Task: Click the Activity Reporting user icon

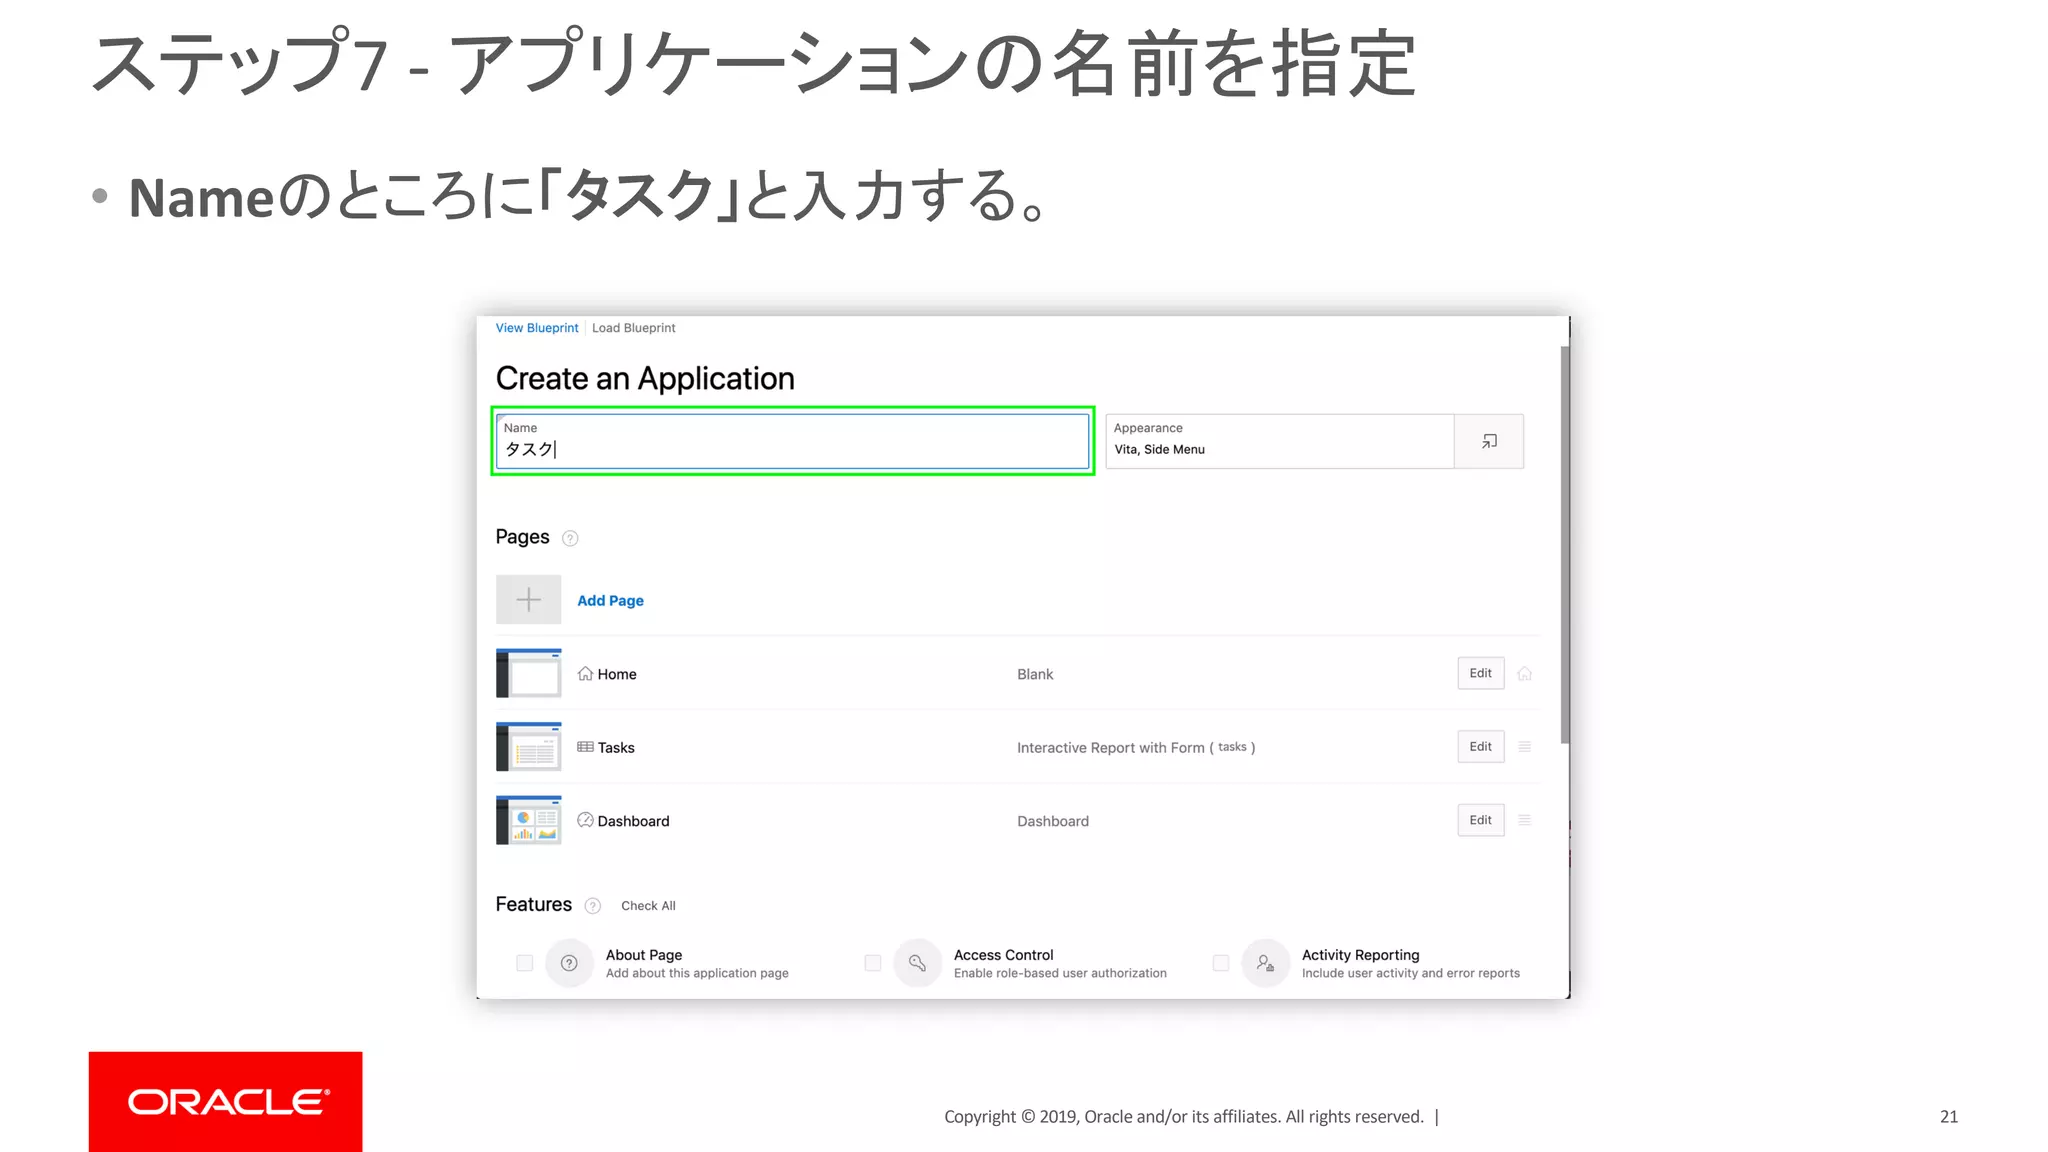Action: pos(1265,963)
